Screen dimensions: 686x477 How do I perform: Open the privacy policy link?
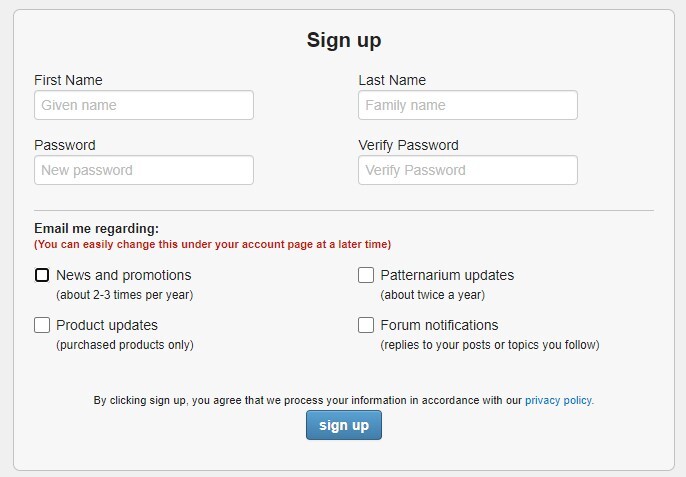(559, 400)
